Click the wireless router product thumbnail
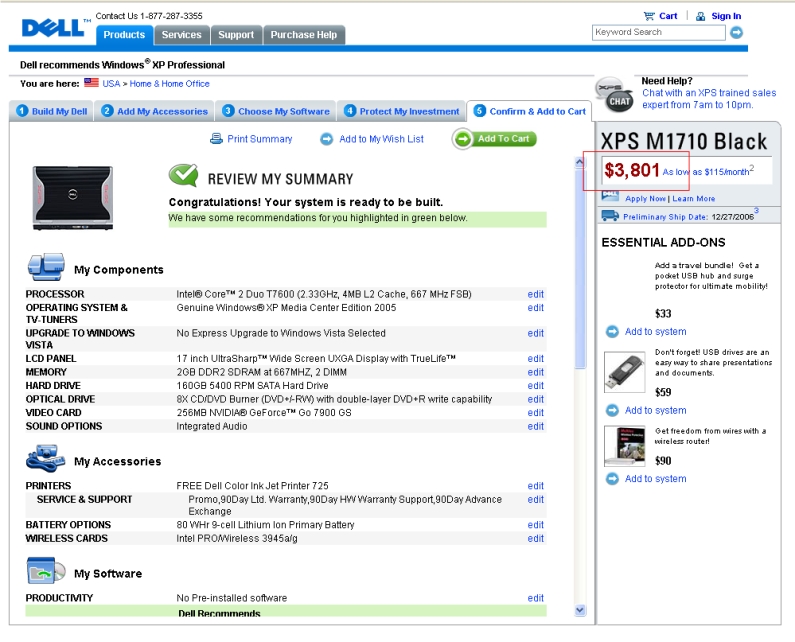 (625, 446)
